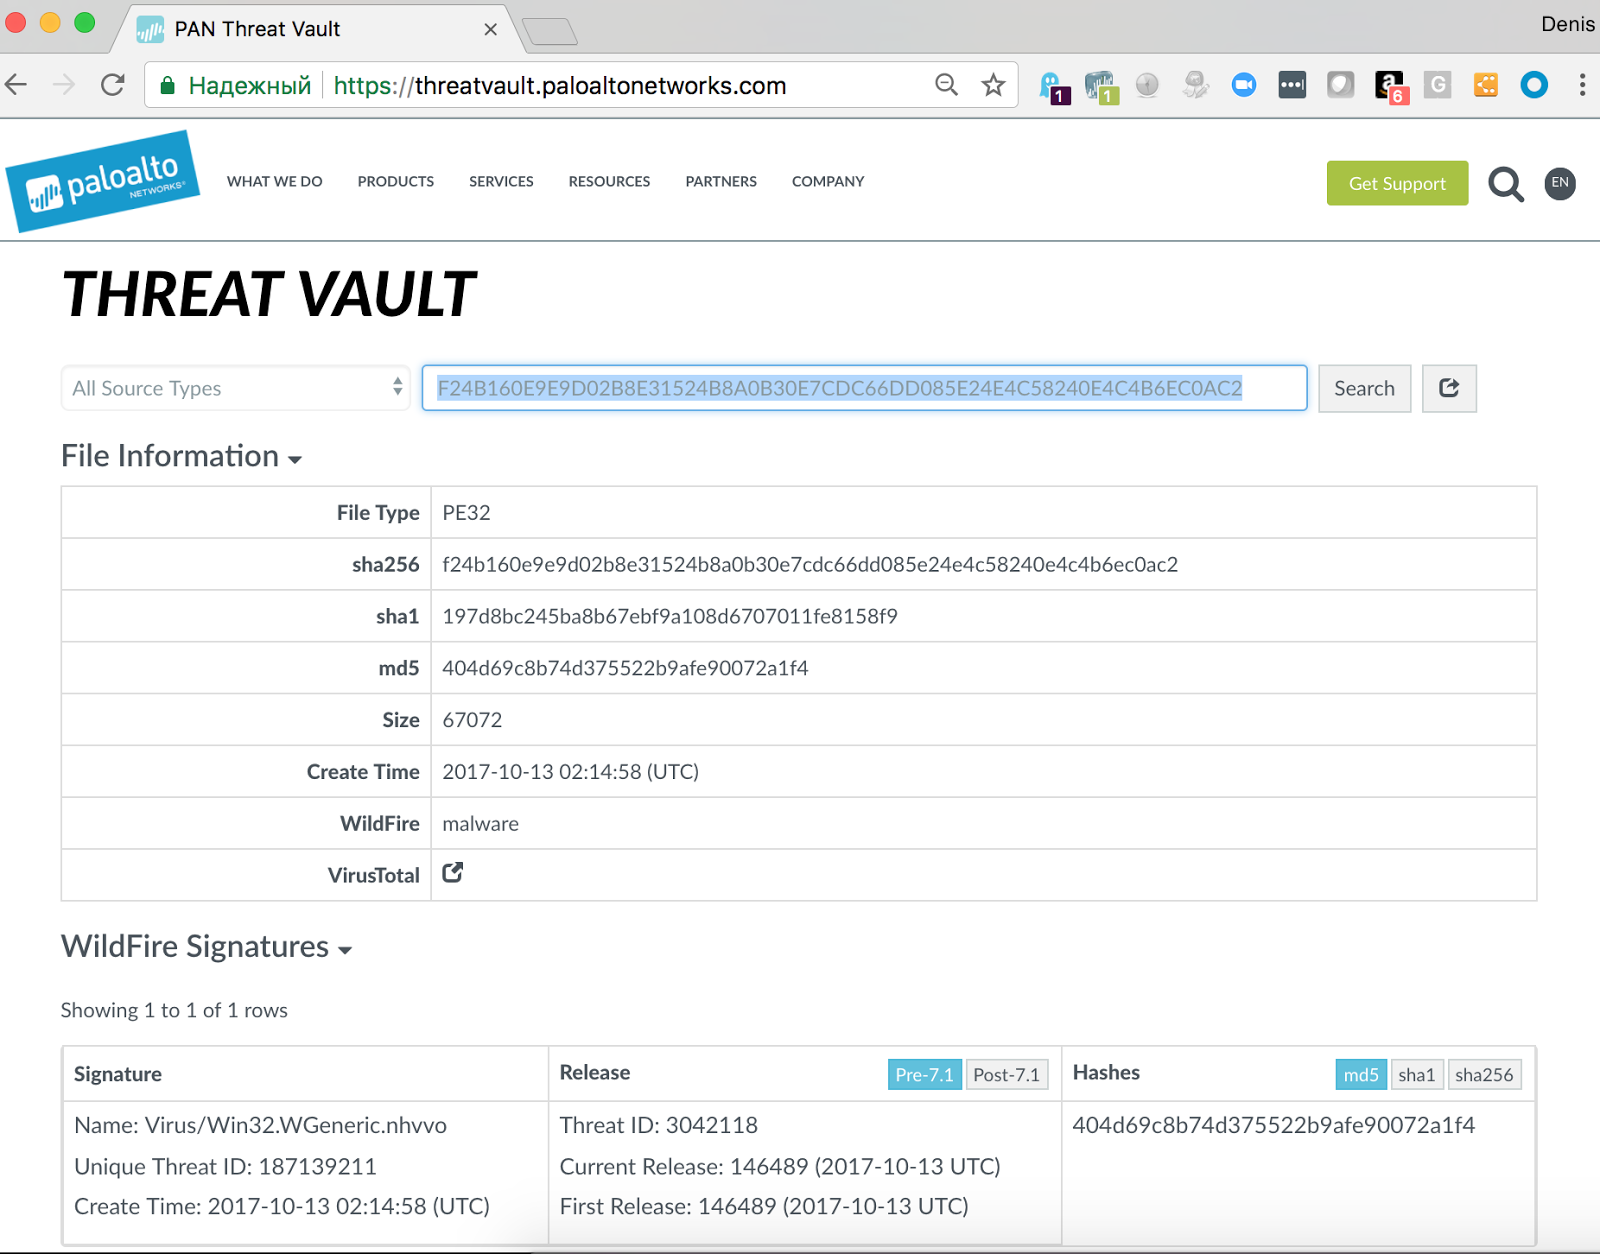Click the browser address bar URL
This screenshot has height=1254, width=1600.
[x=560, y=86]
